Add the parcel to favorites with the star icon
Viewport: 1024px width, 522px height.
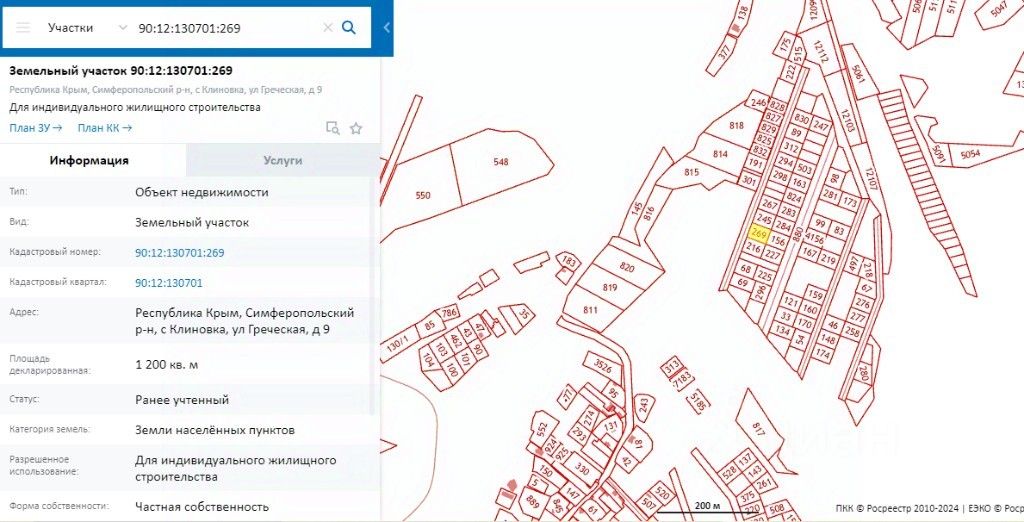[x=356, y=128]
